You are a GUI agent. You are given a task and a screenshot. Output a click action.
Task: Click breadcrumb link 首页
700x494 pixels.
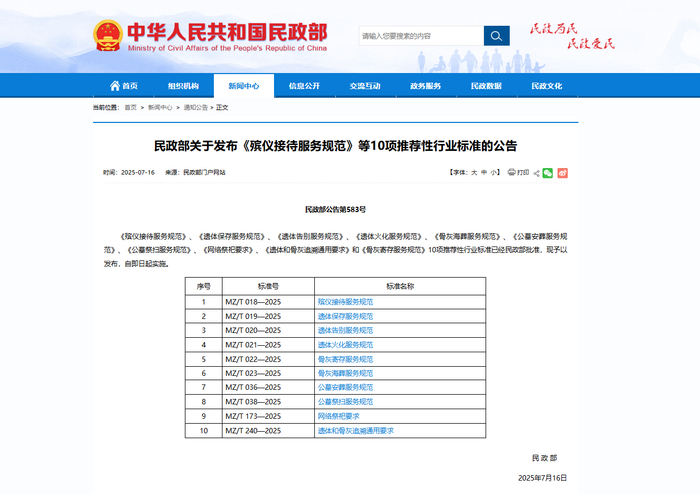130,108
